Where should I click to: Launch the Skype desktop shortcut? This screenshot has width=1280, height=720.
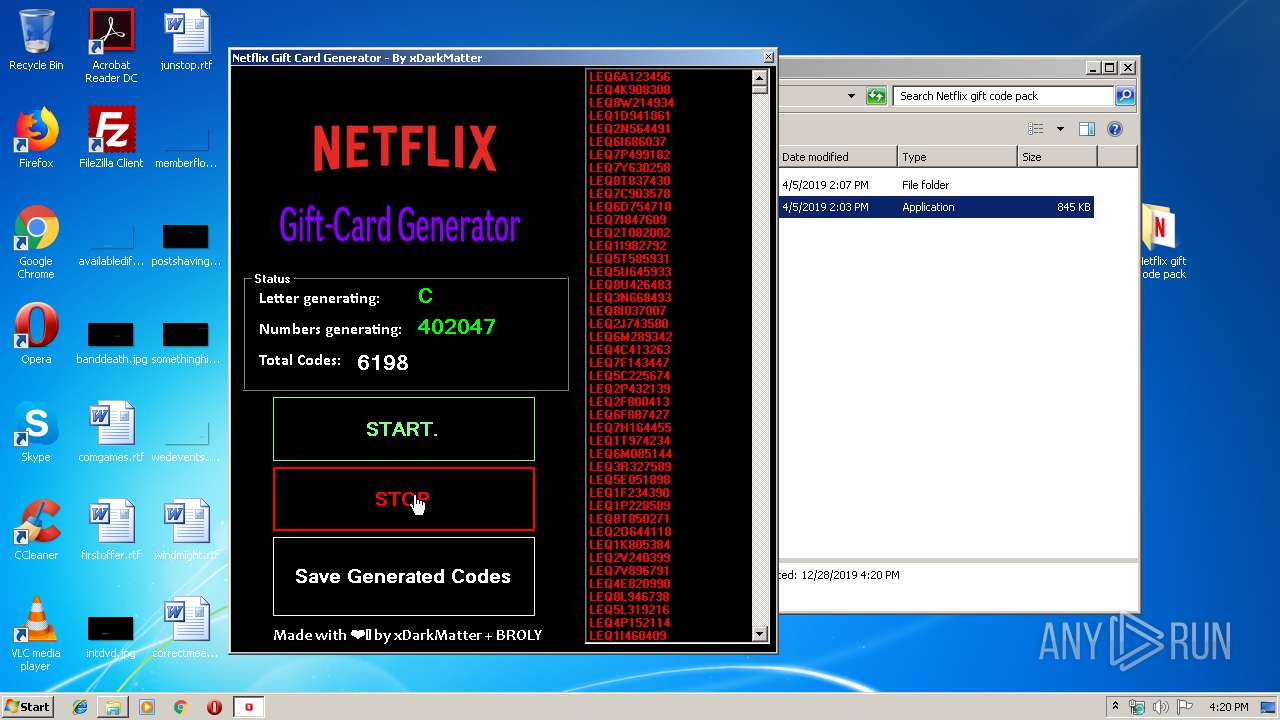tap(36, 431)
